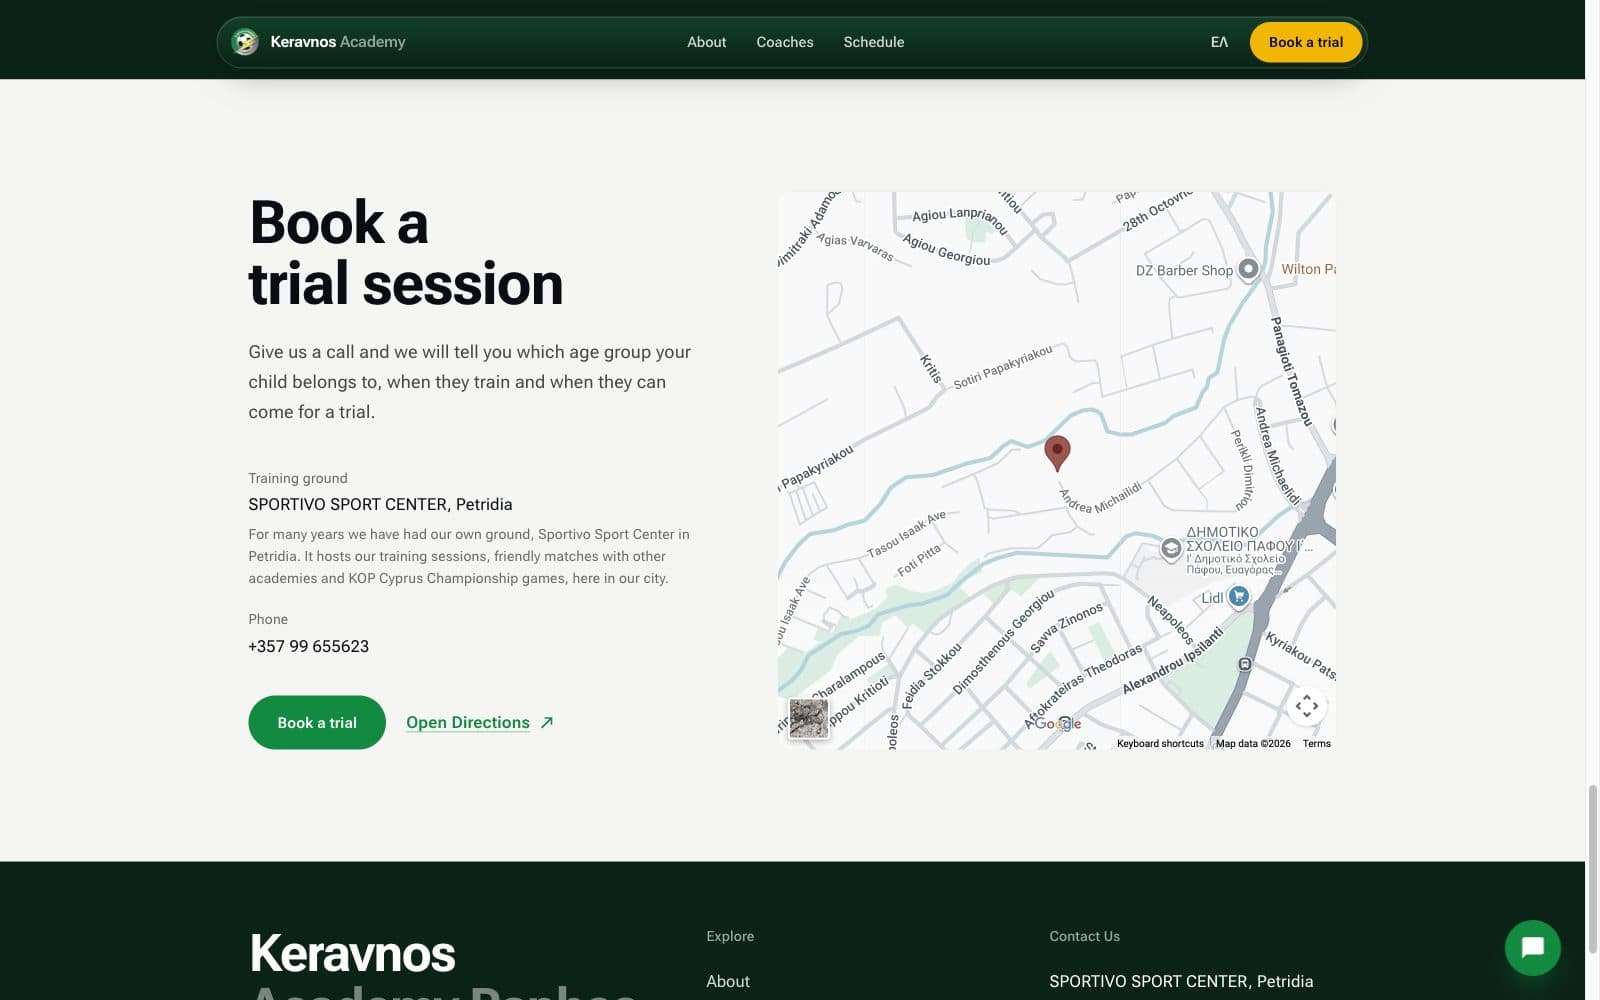Click the Keravnos Academy logo icon
Viewport: 1600px width, 1000px height.
coord(245,42)
